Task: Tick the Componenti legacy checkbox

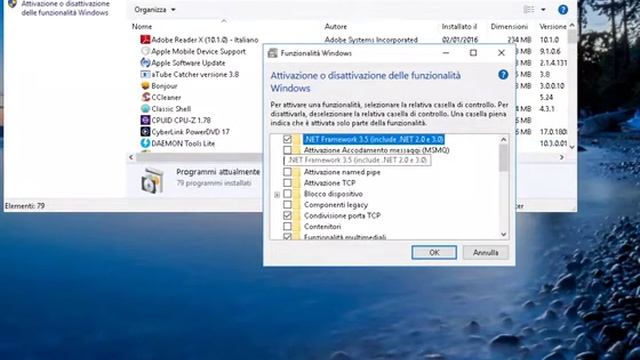Action: [287, 204]
